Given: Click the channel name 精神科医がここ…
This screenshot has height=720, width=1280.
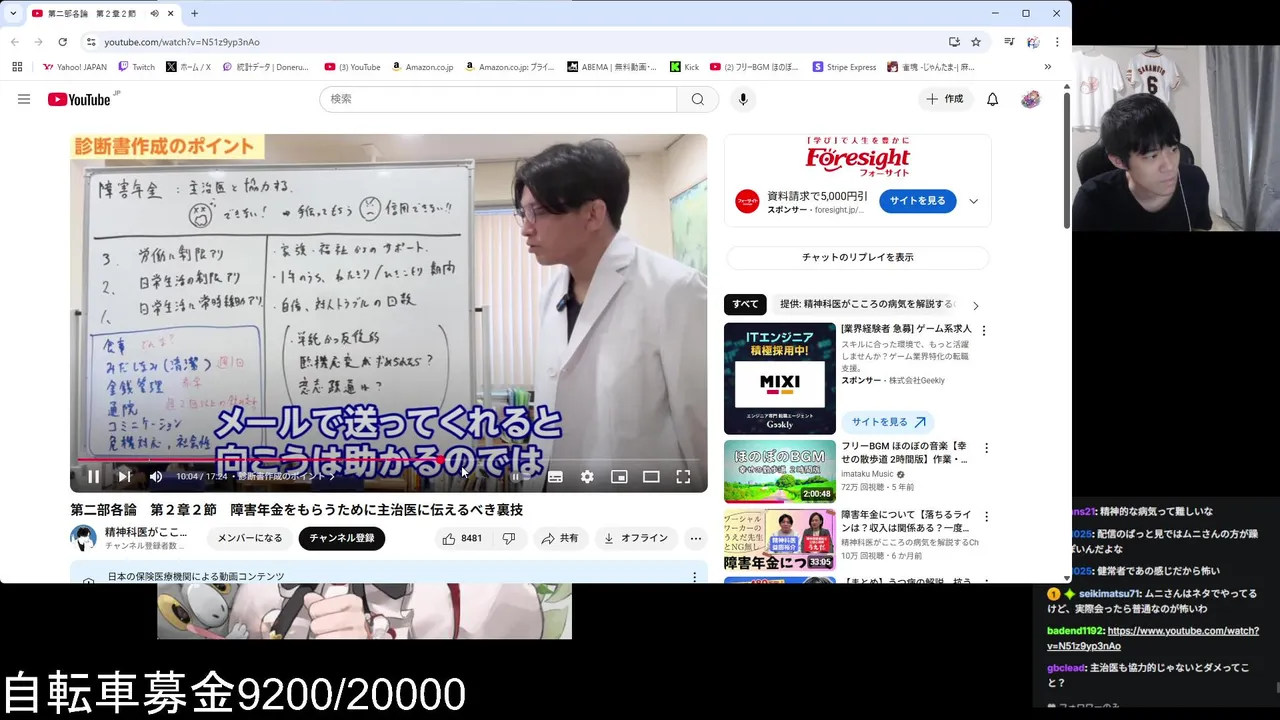Looking at the screenshot, I should (x=146, y=532).
